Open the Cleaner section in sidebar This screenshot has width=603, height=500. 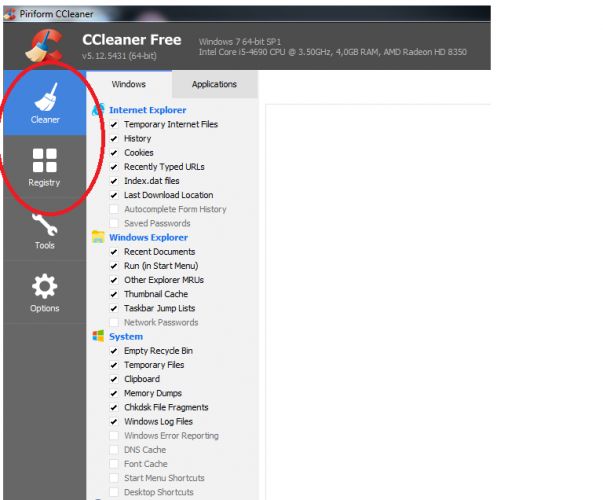coord(45,103)
